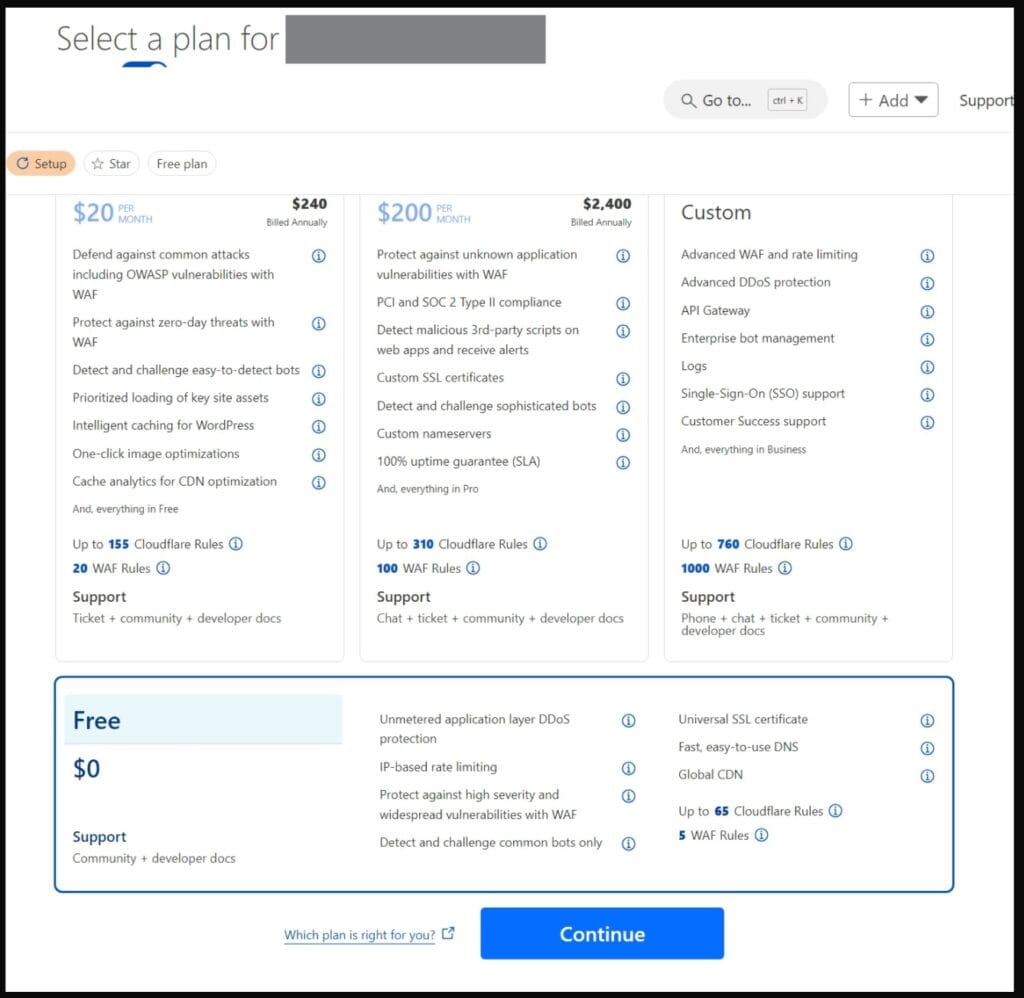
Task: Click external link icon after "Which plan is right for you?"
Action: click(x=447, y=931)
